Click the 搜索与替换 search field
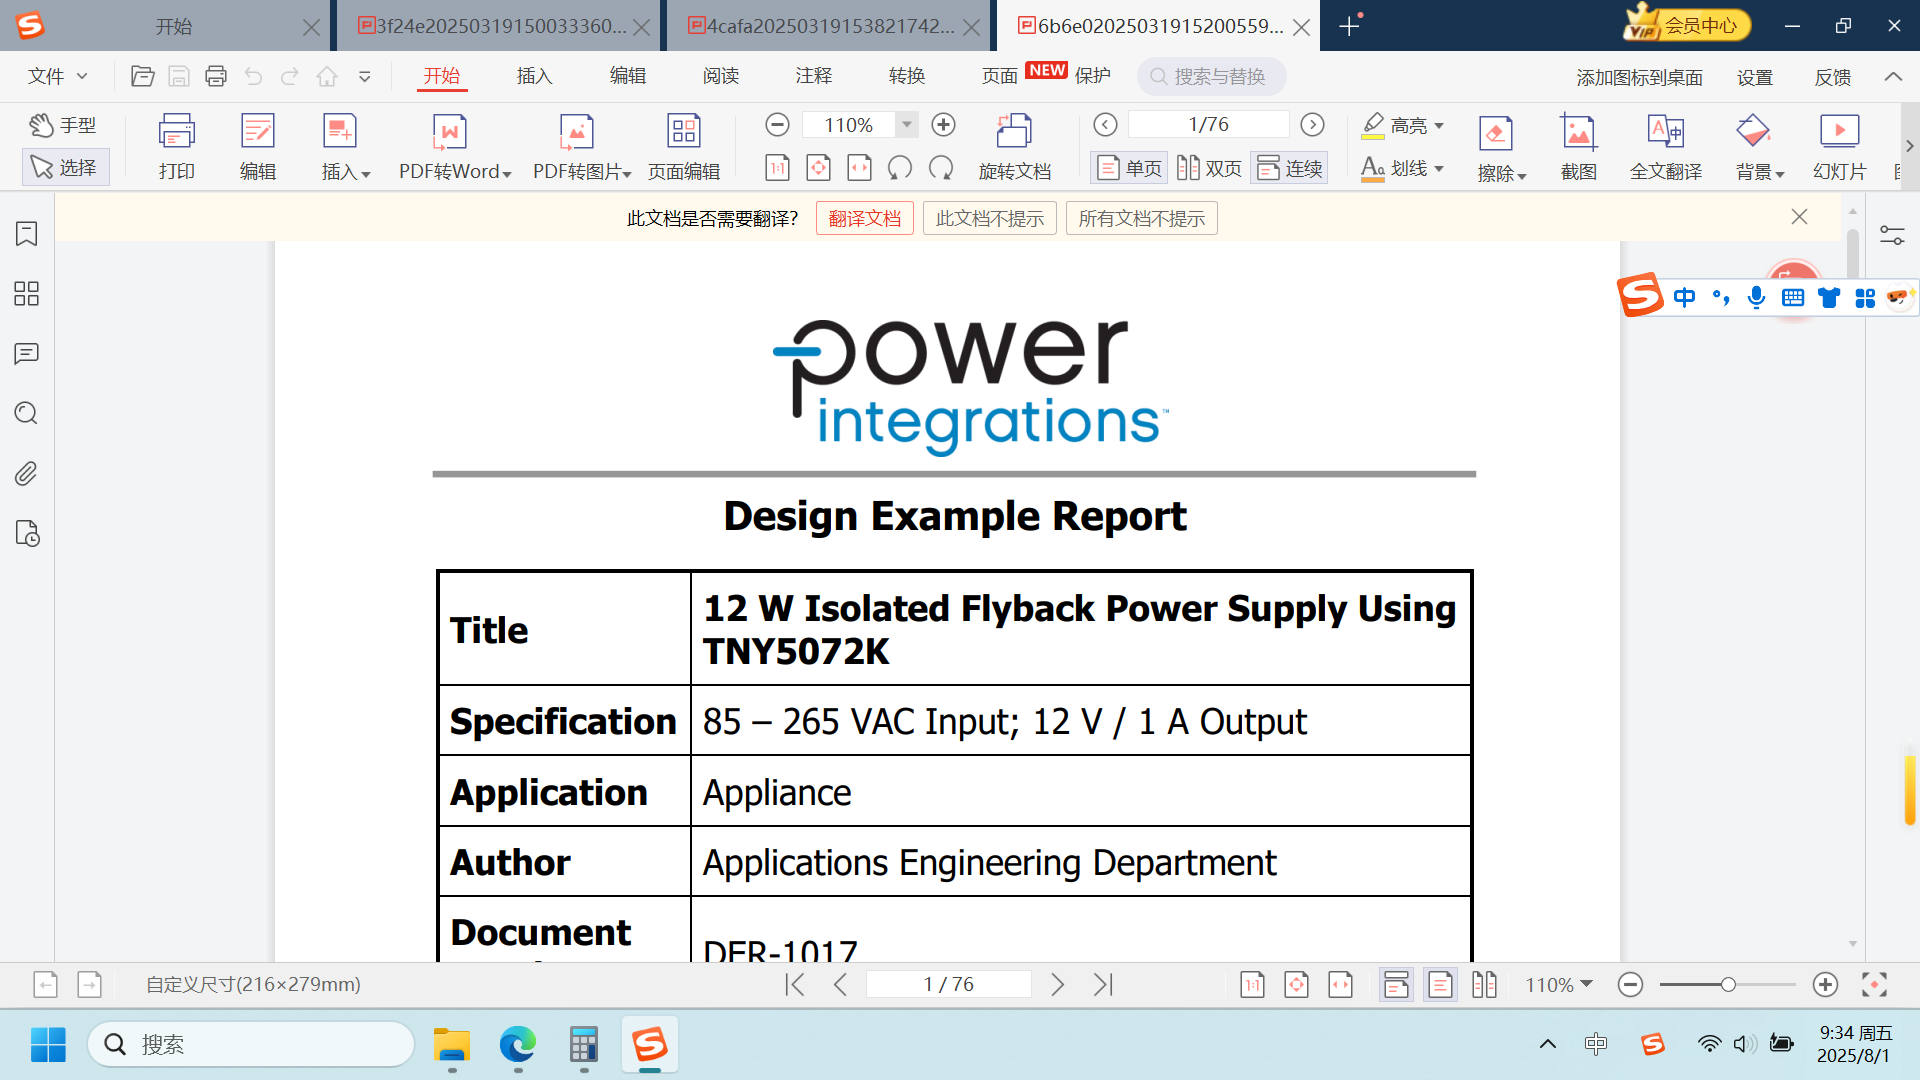 pyautogui.click(x=1211, y=77)
